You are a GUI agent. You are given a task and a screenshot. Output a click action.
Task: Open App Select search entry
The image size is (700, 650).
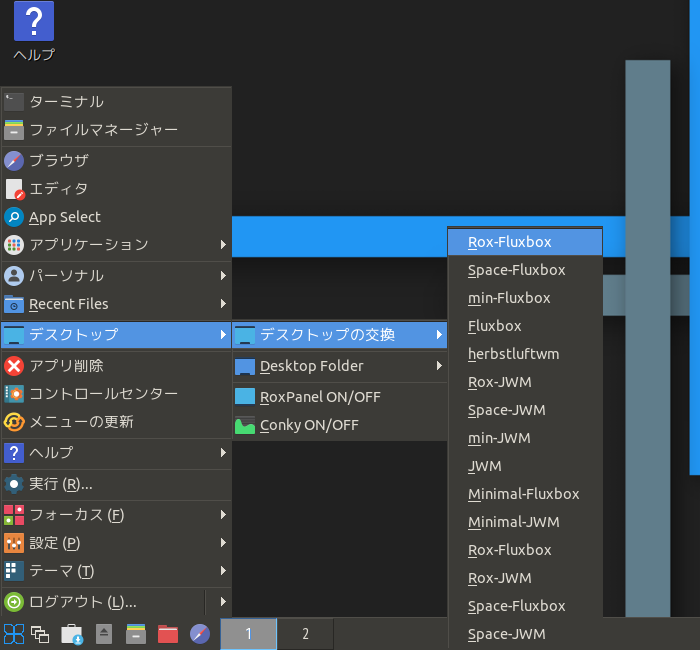[x=116, y=217]
